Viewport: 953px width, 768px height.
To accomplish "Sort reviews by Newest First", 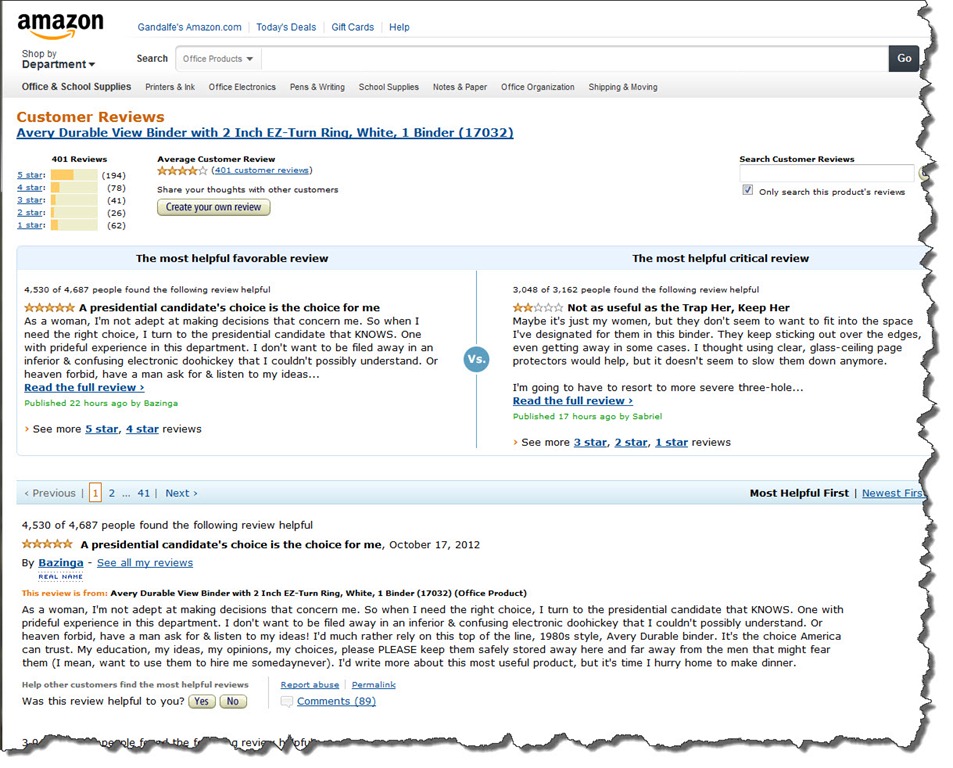I will tap(892, 493).
